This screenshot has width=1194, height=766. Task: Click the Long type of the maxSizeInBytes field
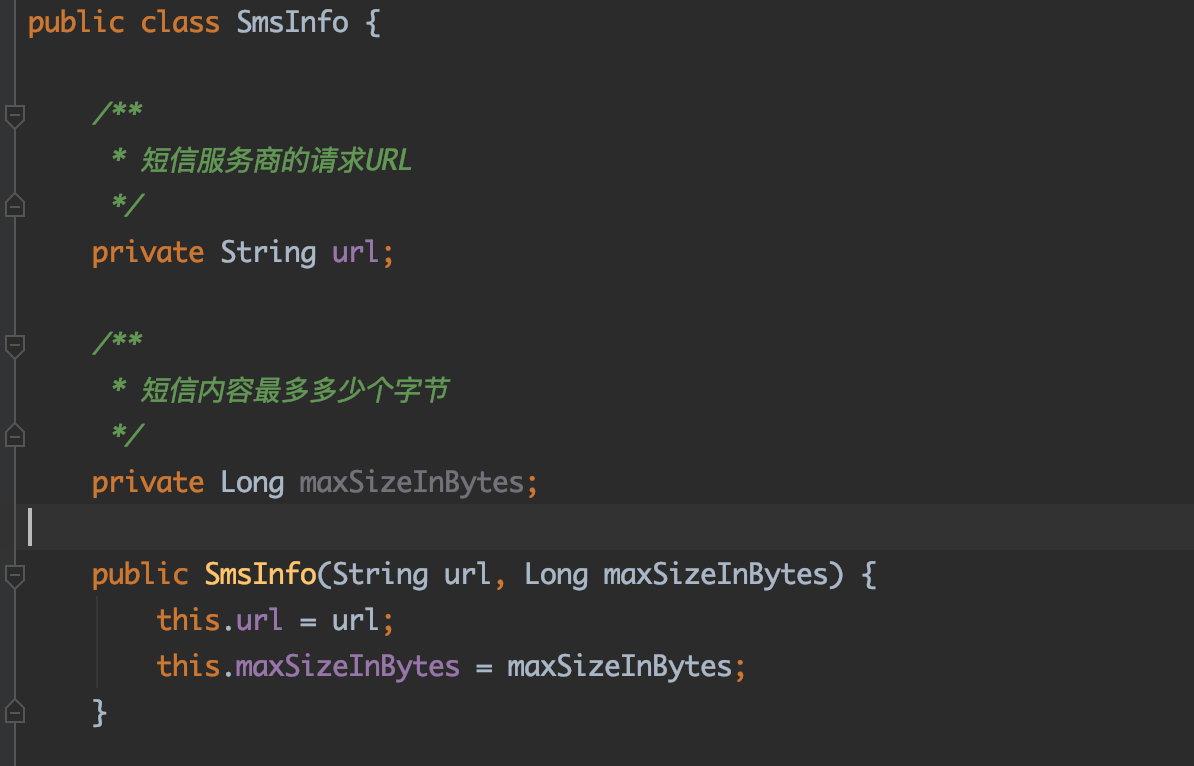point(252,482)
